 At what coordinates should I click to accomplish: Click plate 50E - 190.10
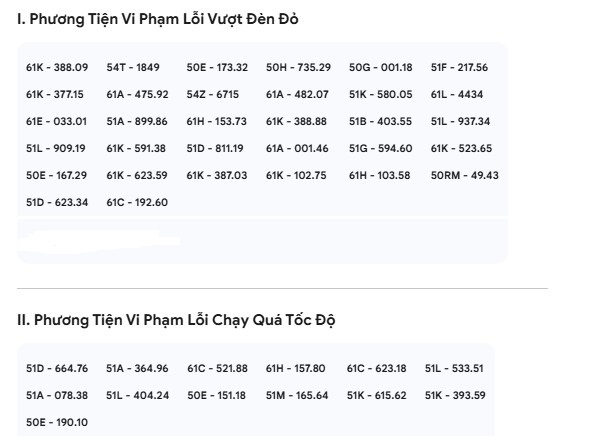[57, 422]
